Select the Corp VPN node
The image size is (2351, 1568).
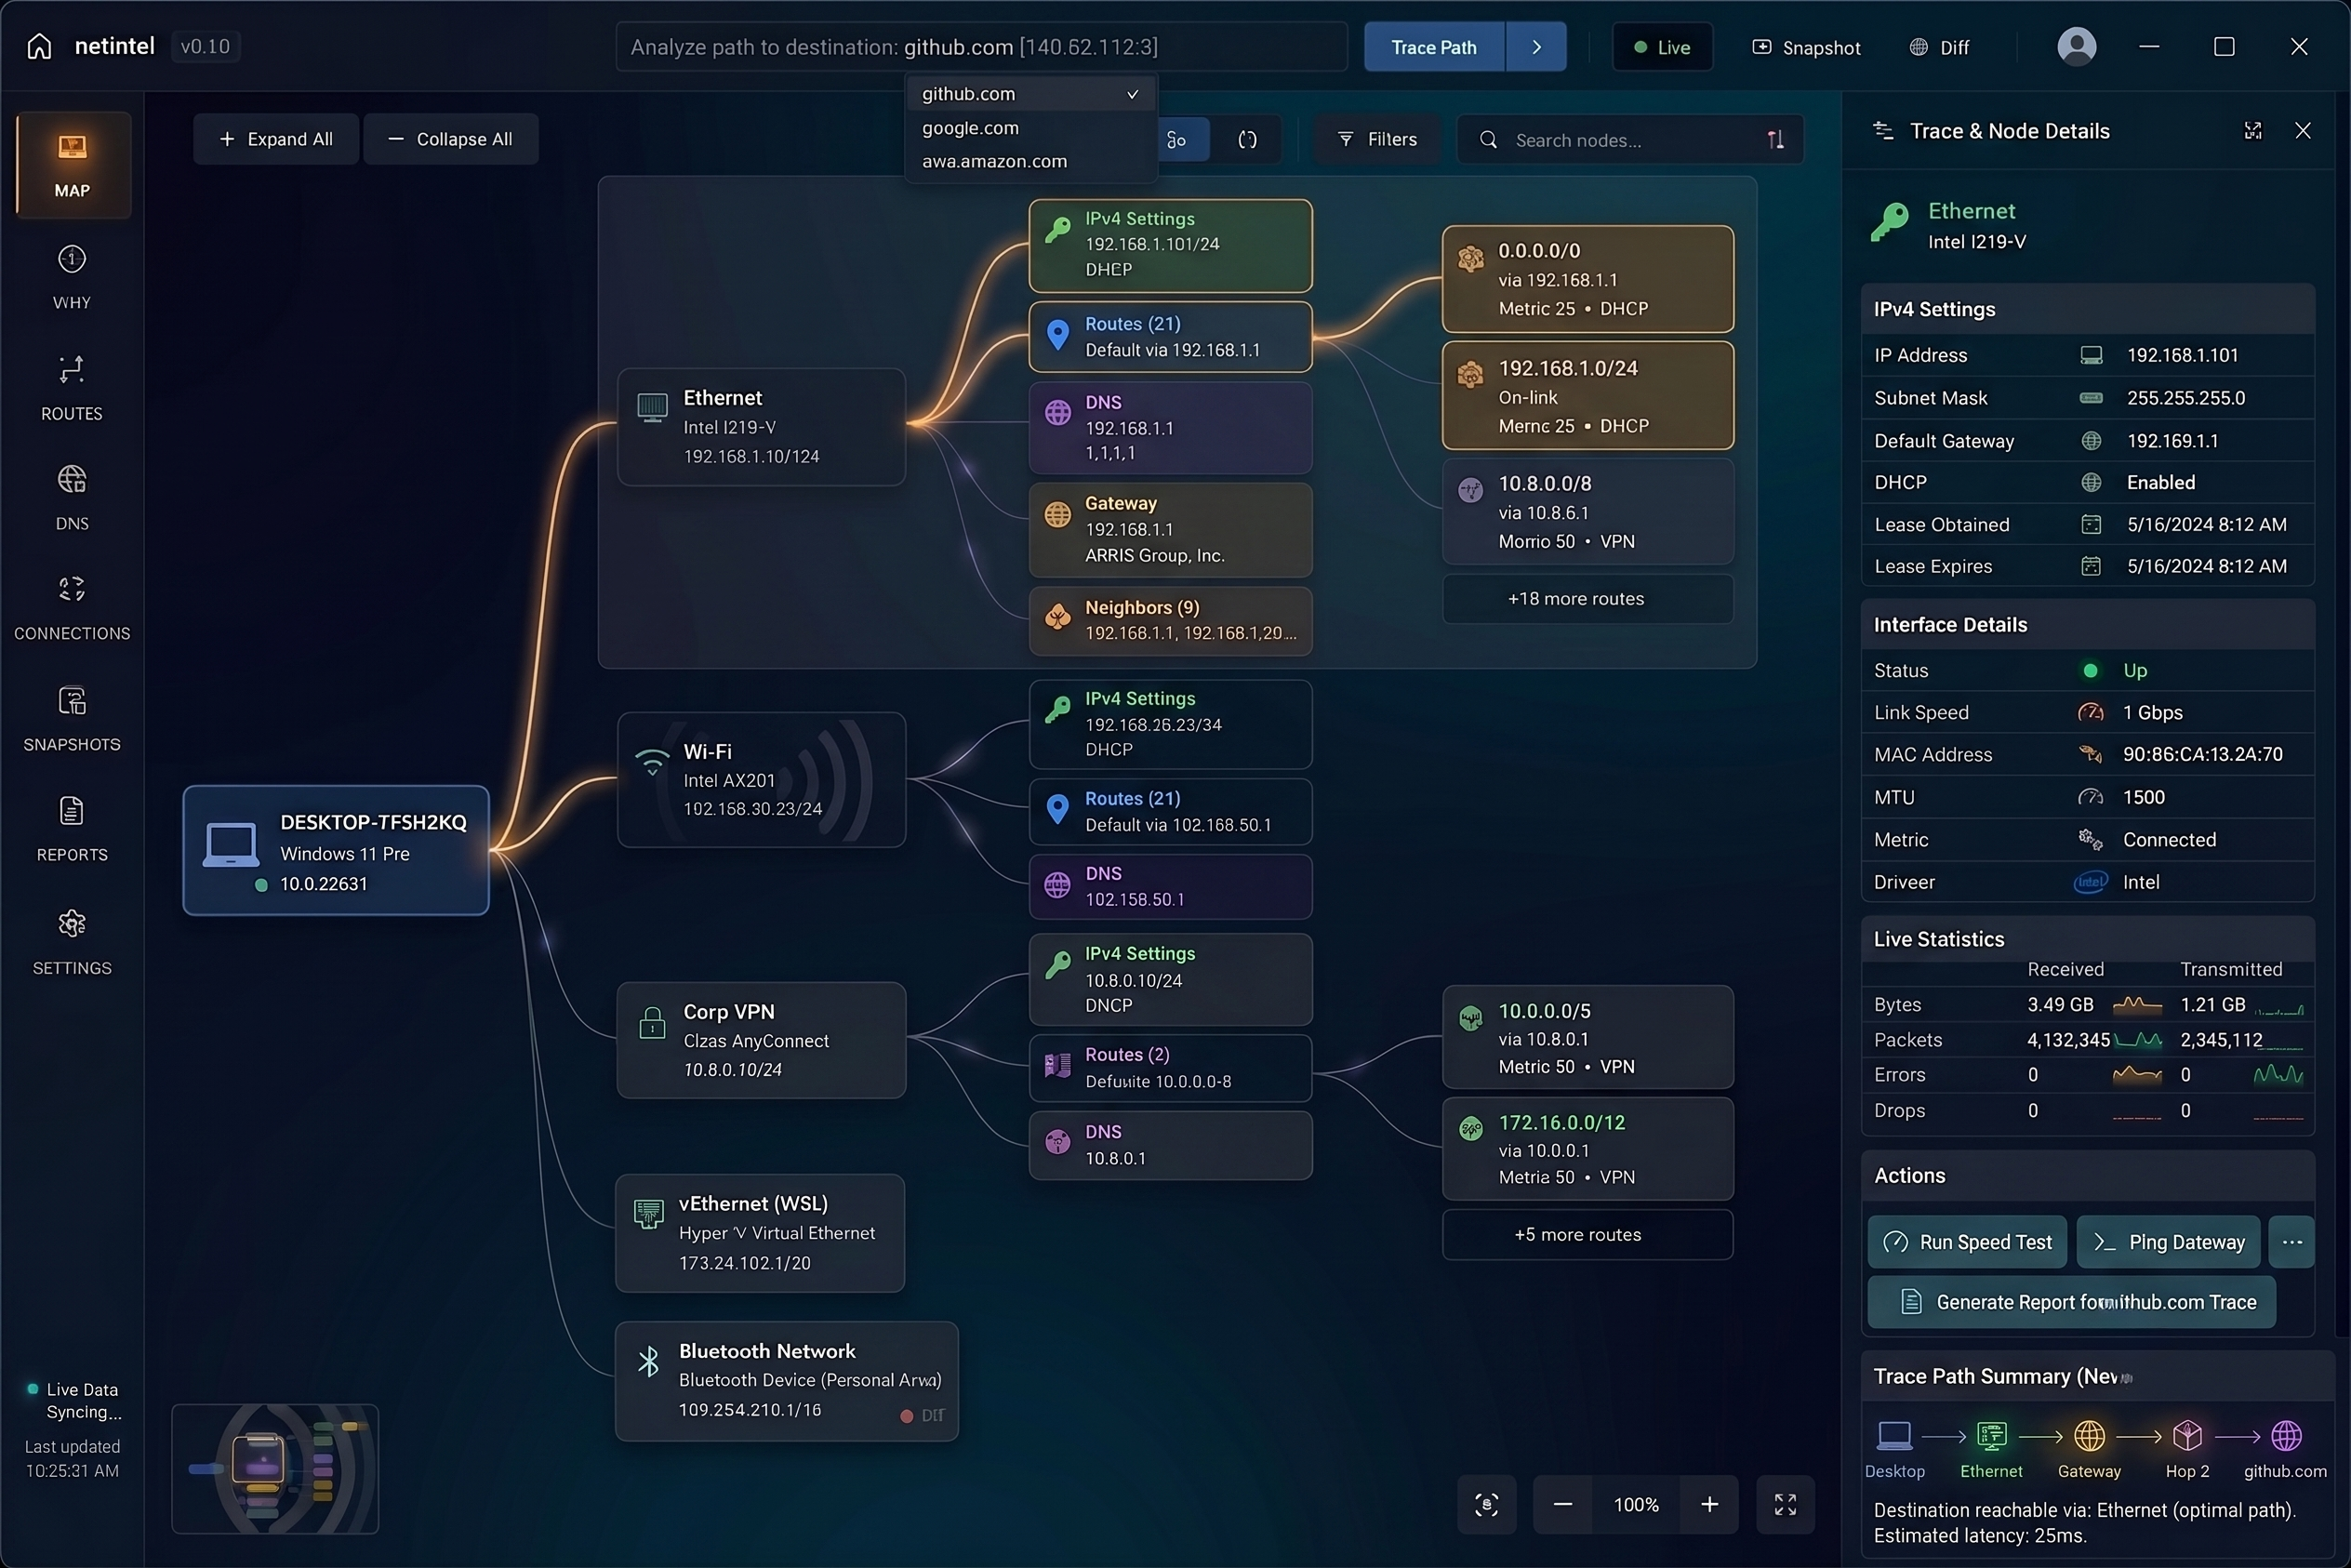(762, 1040)
